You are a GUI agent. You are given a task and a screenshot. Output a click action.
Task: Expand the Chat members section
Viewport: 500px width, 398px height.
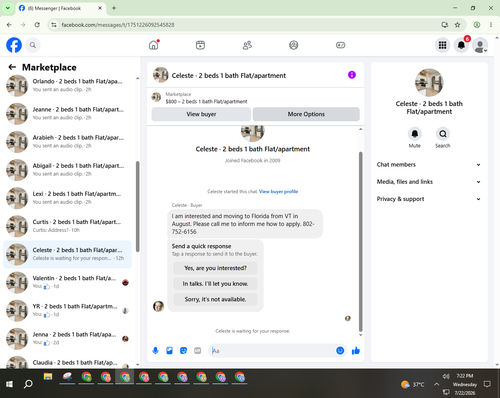(x=429, y=165)
